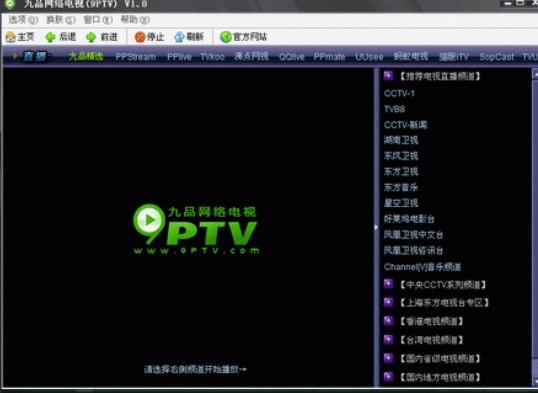538x393 pixels.
Task: Click the 9PTV app icon in title bar
Action: pyautogui.click(x=10, y=4)
